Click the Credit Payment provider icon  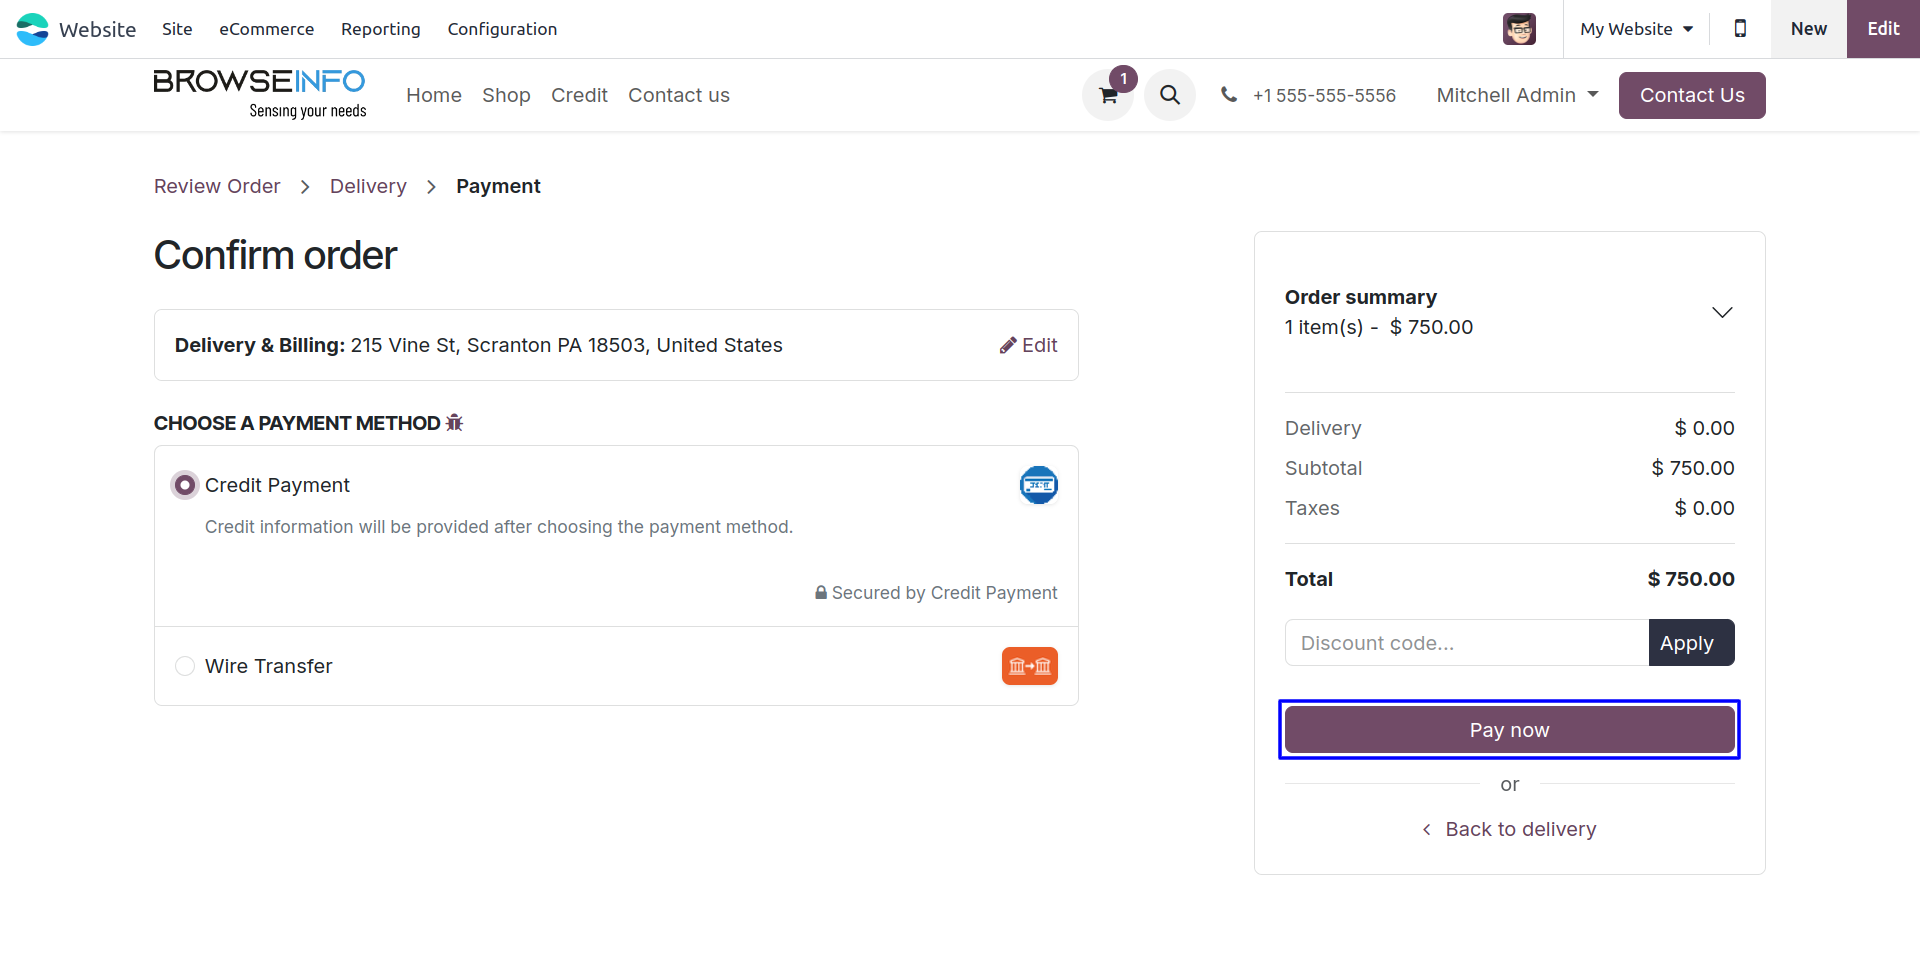click(x=1038, y=485)
